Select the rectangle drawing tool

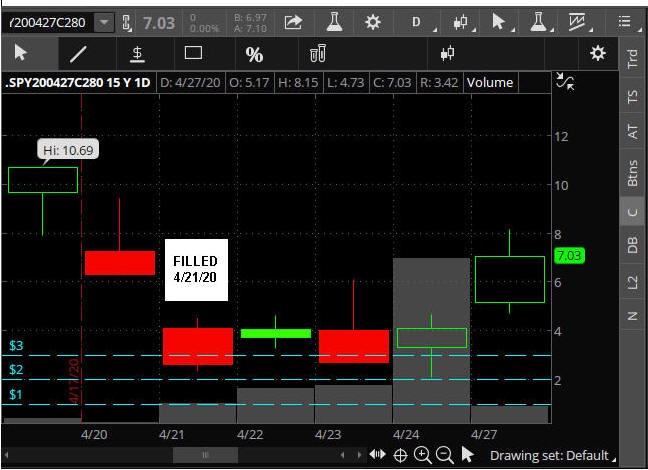pyautogui.click(x=193, y=53)
